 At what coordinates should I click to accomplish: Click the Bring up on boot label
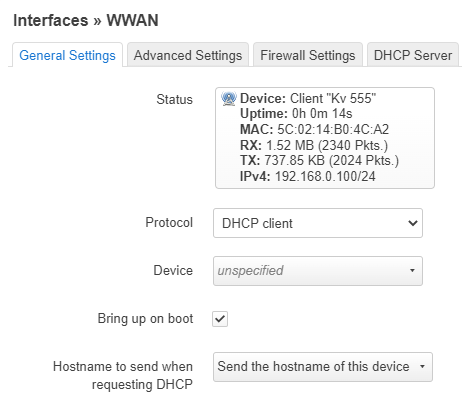click(x=145, y=319)
